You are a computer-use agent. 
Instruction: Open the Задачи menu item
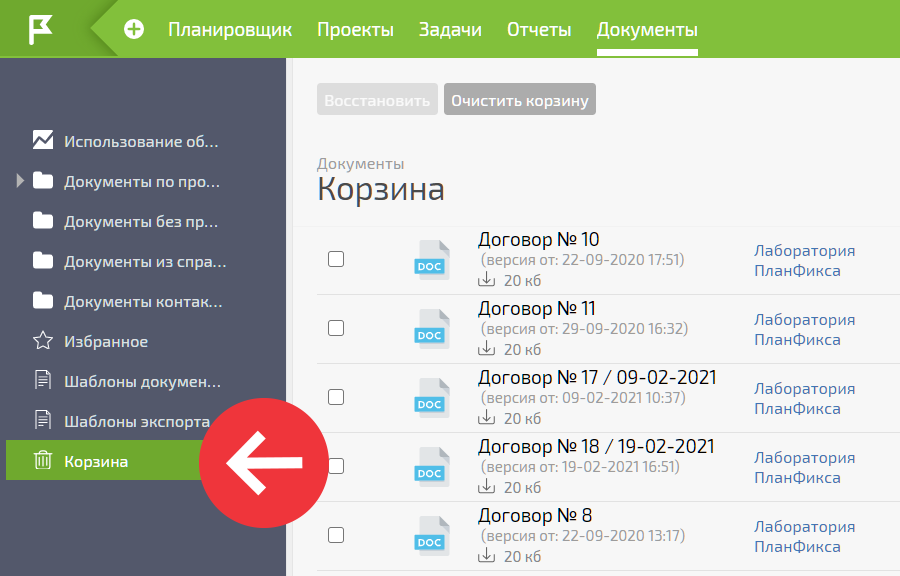(450, 29)
